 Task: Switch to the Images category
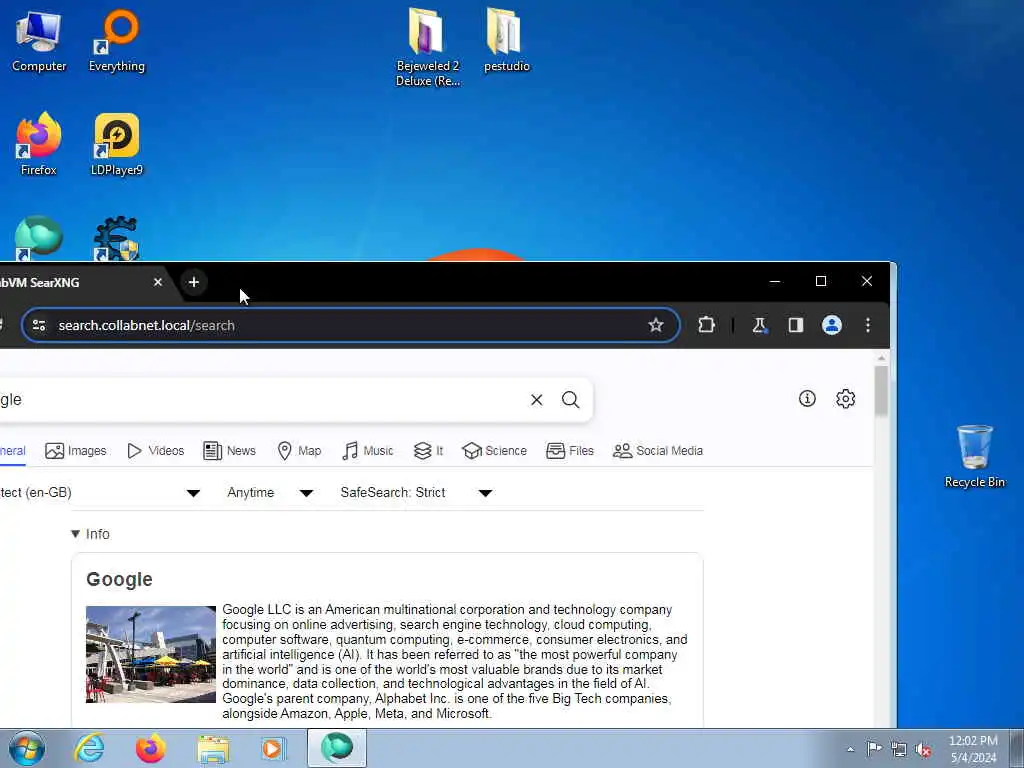pos(76,451)
